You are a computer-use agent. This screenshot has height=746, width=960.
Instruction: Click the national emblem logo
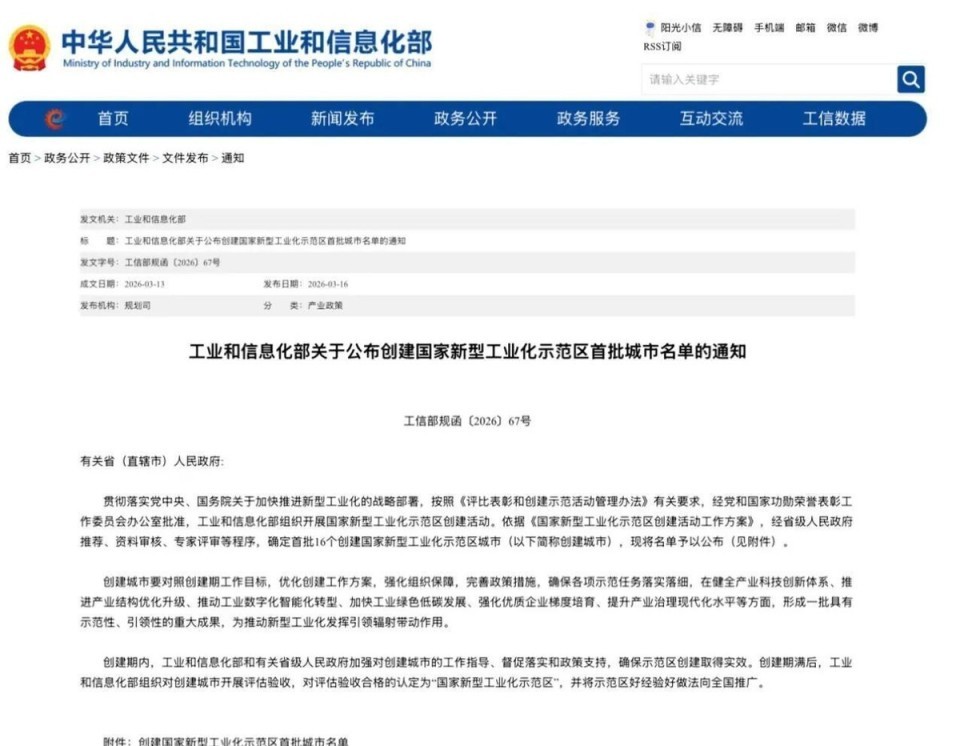(x=29, y=48)
